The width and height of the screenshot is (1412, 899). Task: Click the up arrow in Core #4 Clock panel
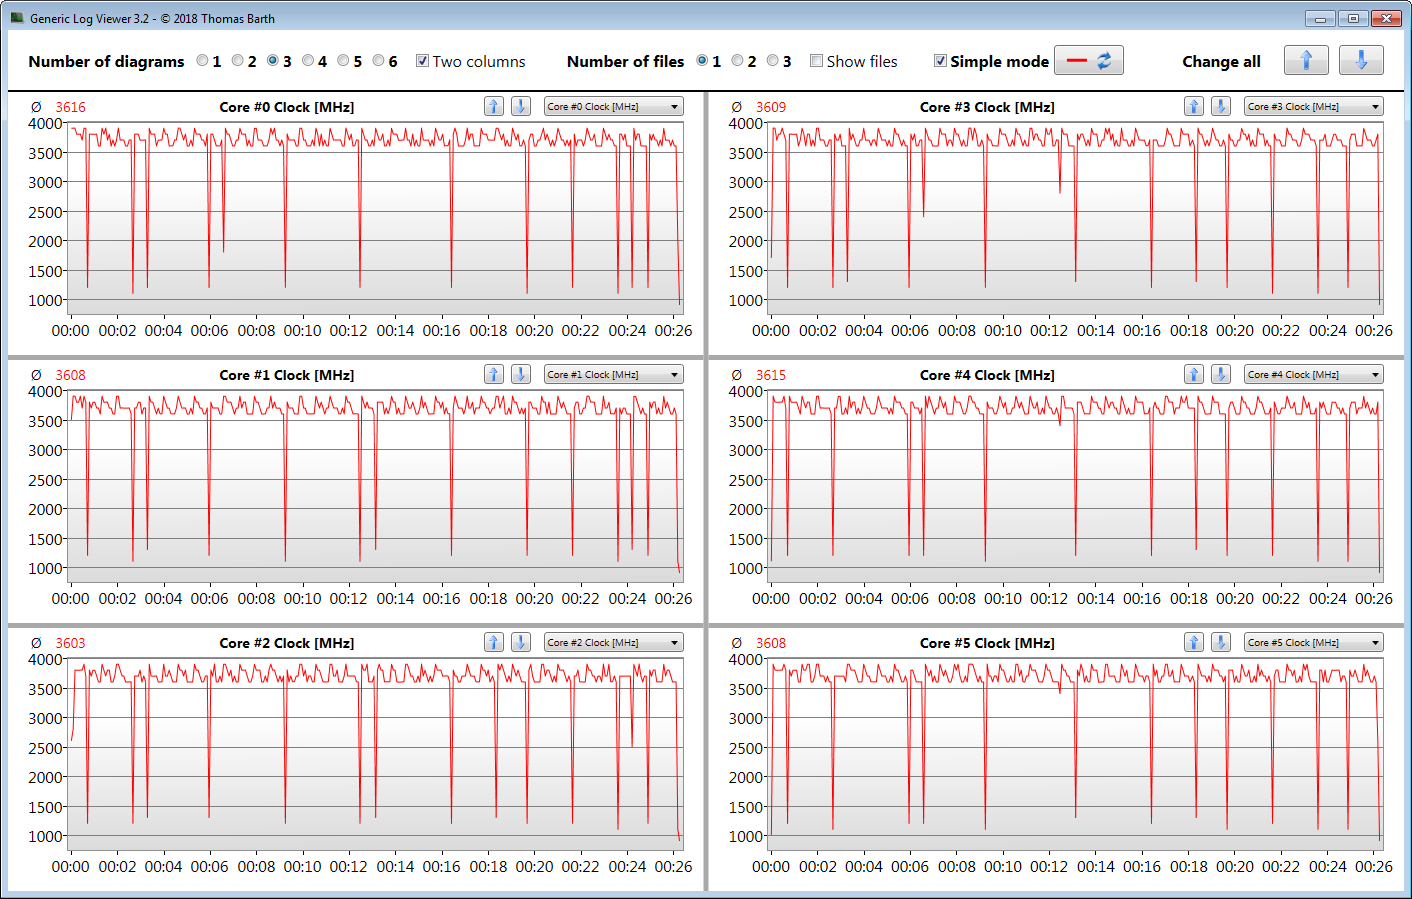tap(1194, 374)
